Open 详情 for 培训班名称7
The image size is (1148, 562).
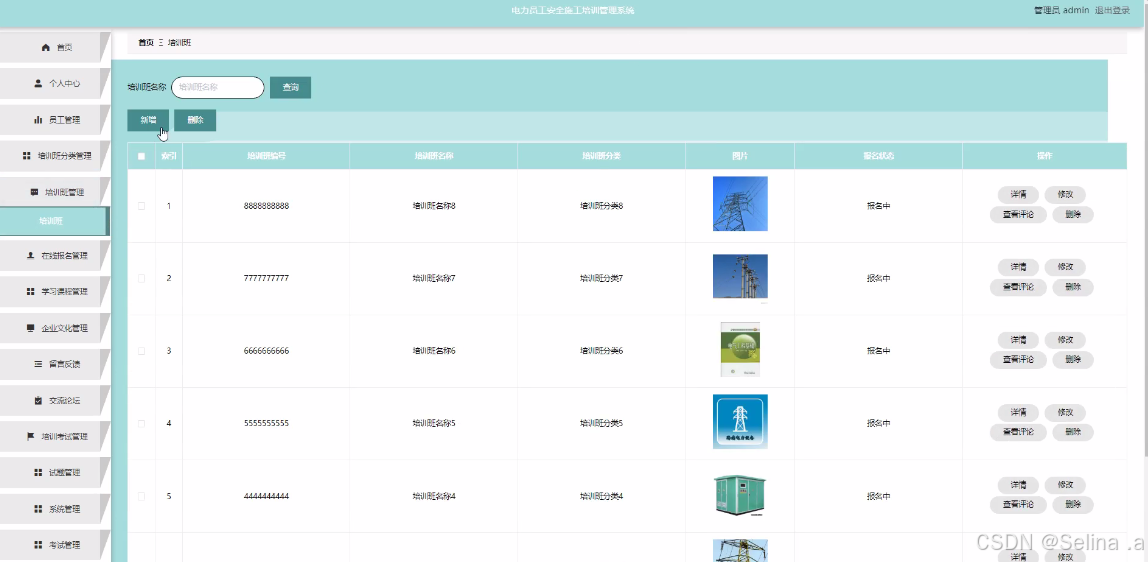(x=1018, y=267)
